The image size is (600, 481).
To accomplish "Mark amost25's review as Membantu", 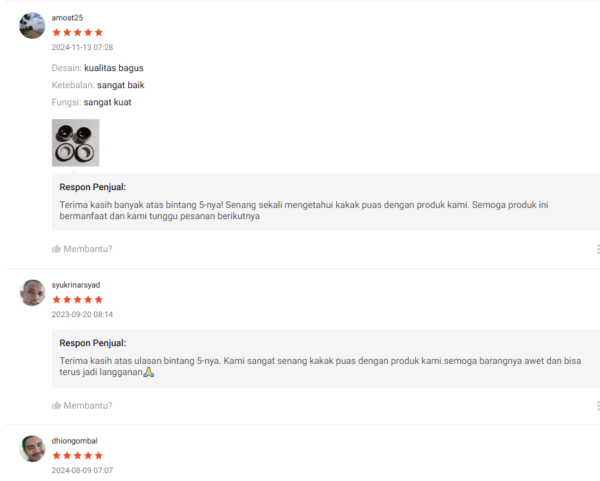I will click(88, 249).
